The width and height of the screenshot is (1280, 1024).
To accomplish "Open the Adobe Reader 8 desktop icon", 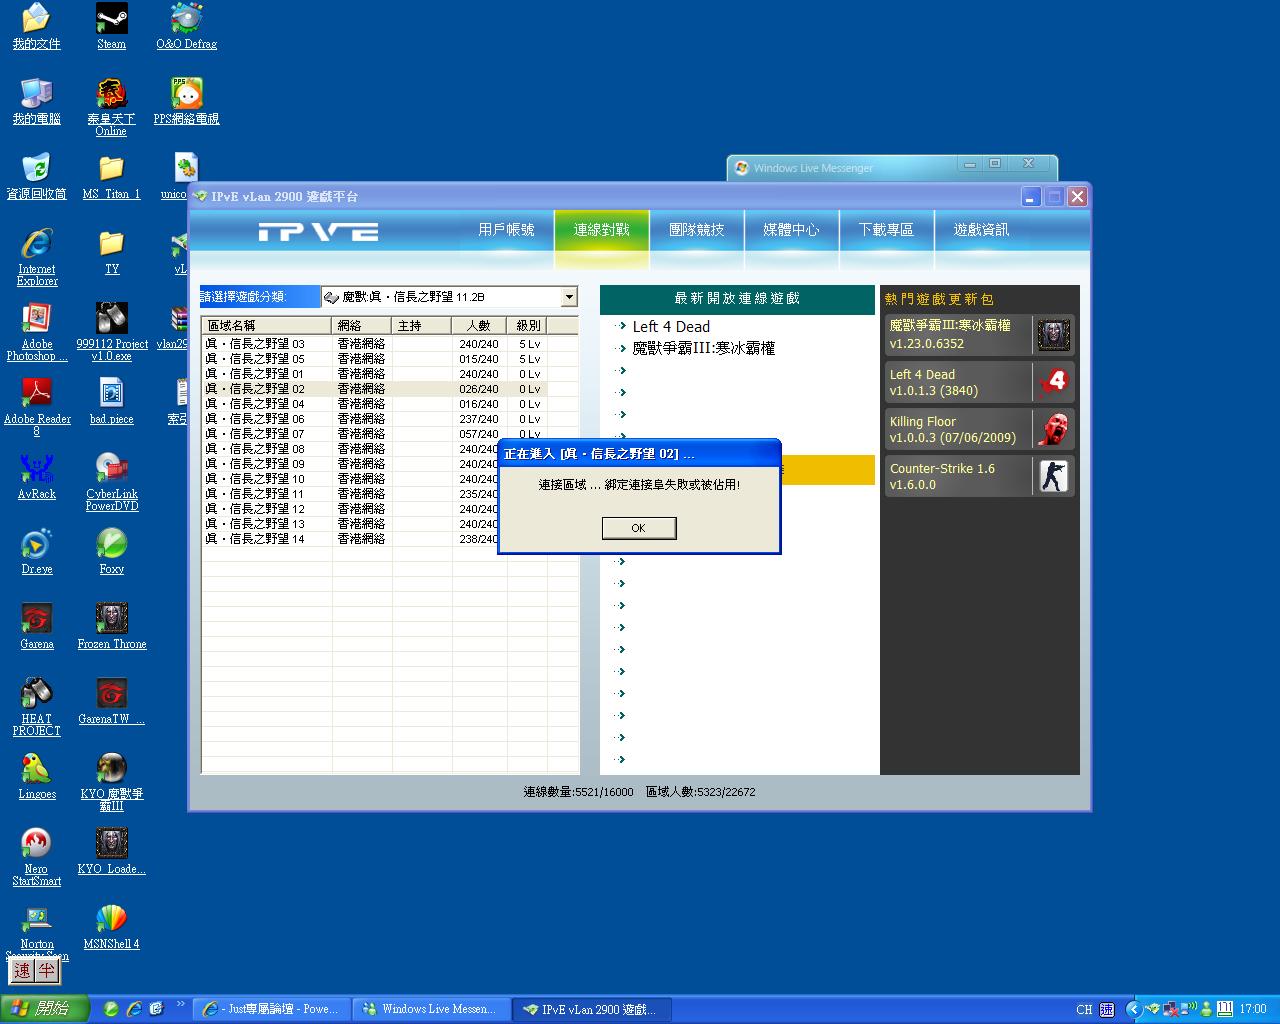I will click(37, 395).
